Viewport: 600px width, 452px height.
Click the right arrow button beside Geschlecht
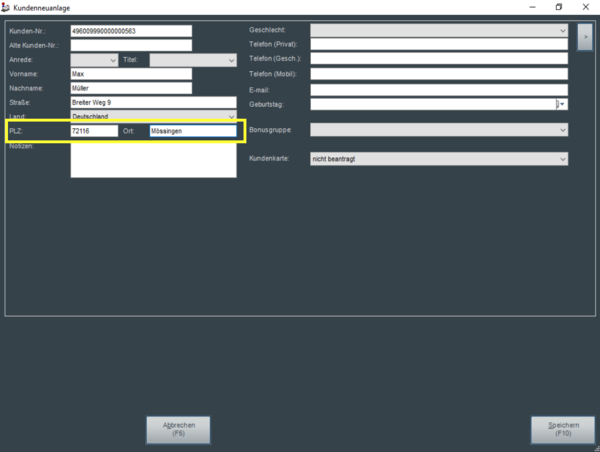click(585, 37)
